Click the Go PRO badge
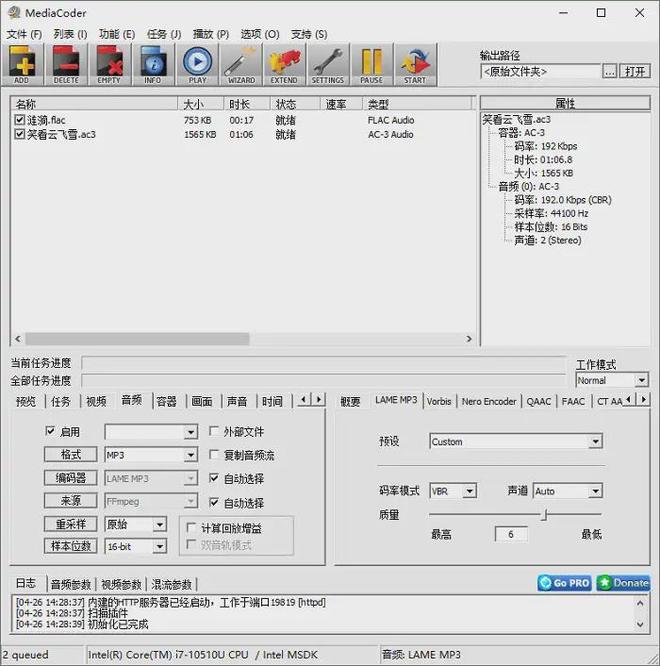Screen dimensions: 660x666 point(564,583)
